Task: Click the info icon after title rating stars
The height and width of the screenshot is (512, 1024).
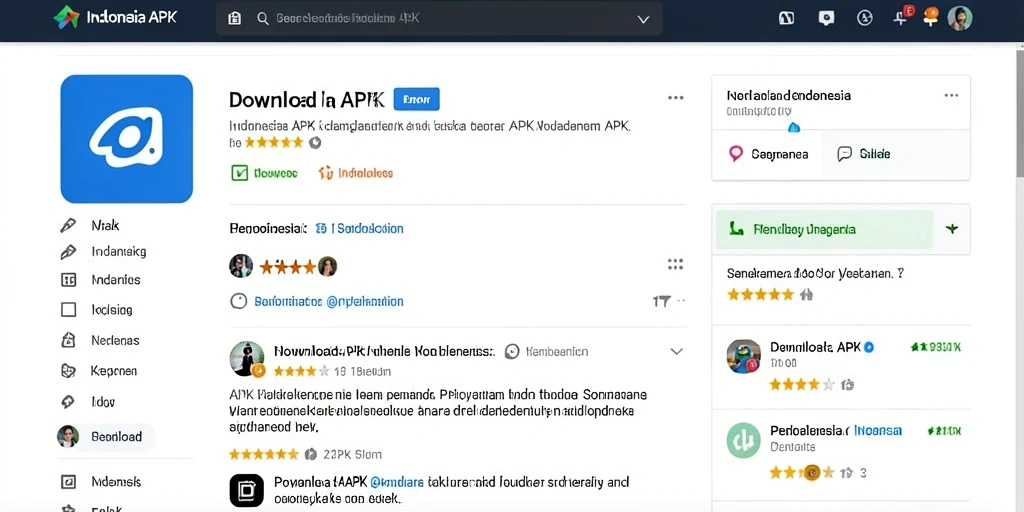Action: coord(315,142)
